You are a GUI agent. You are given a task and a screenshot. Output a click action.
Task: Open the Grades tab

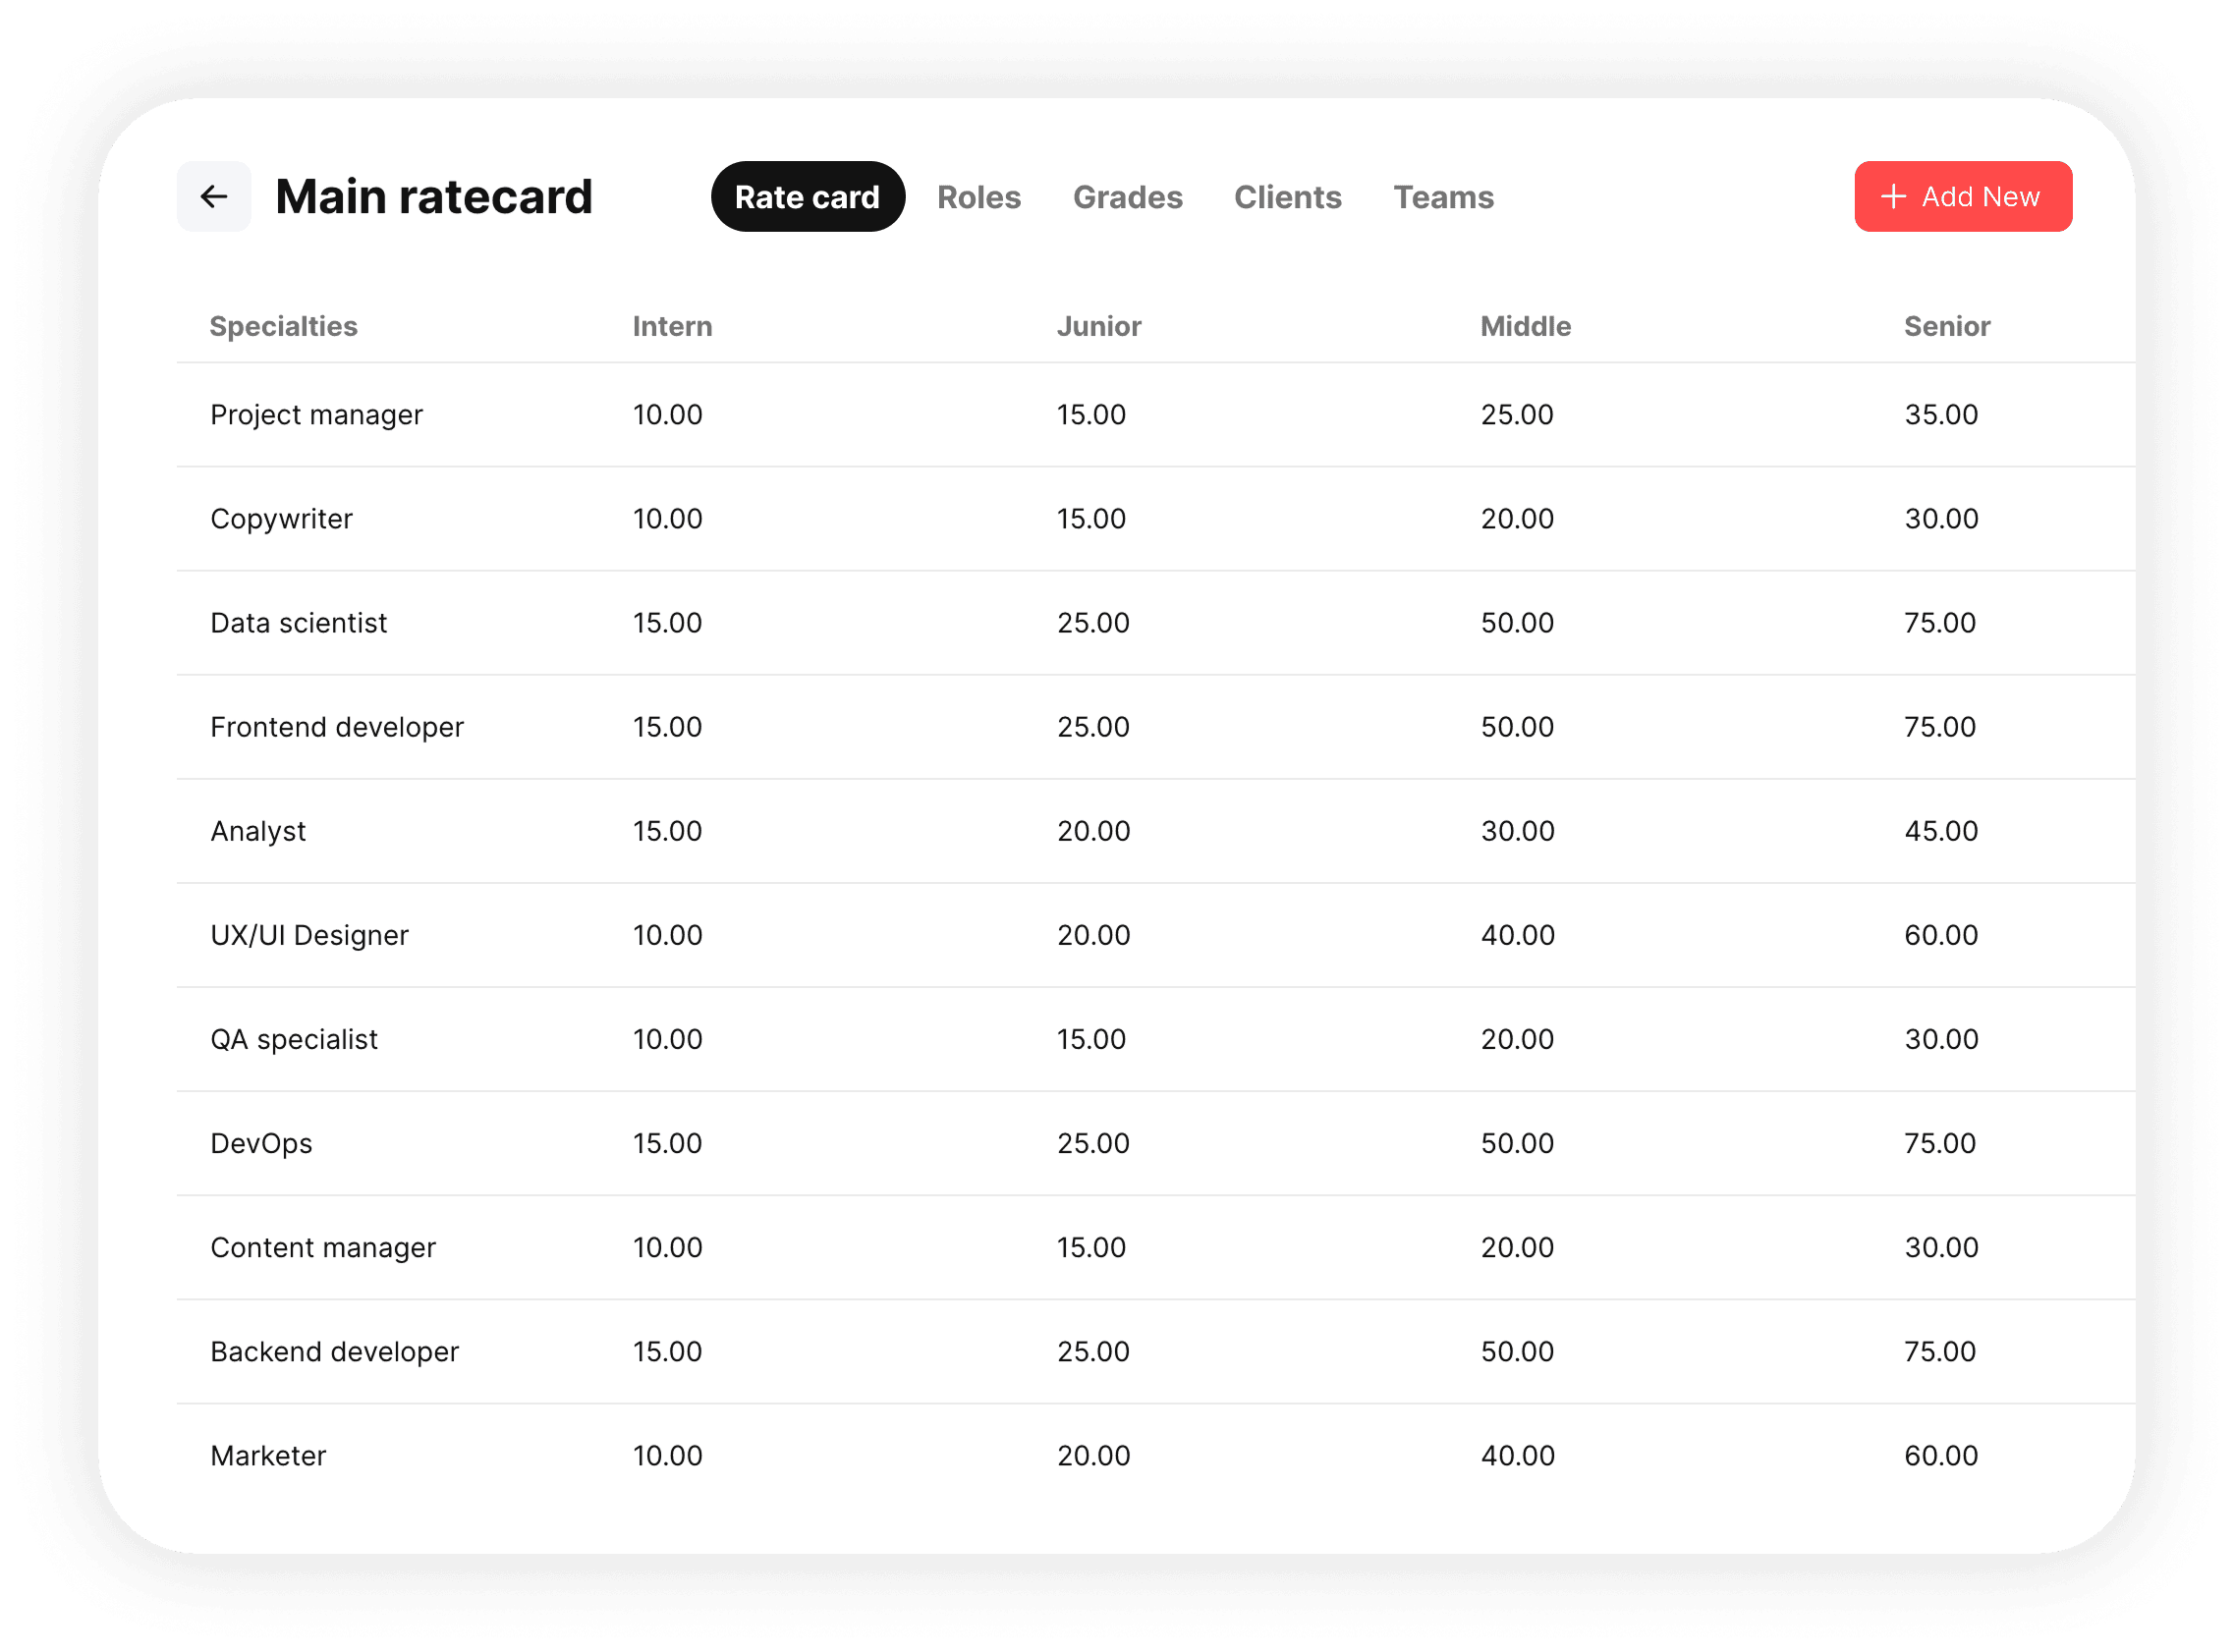click(x=1127, y=197)
